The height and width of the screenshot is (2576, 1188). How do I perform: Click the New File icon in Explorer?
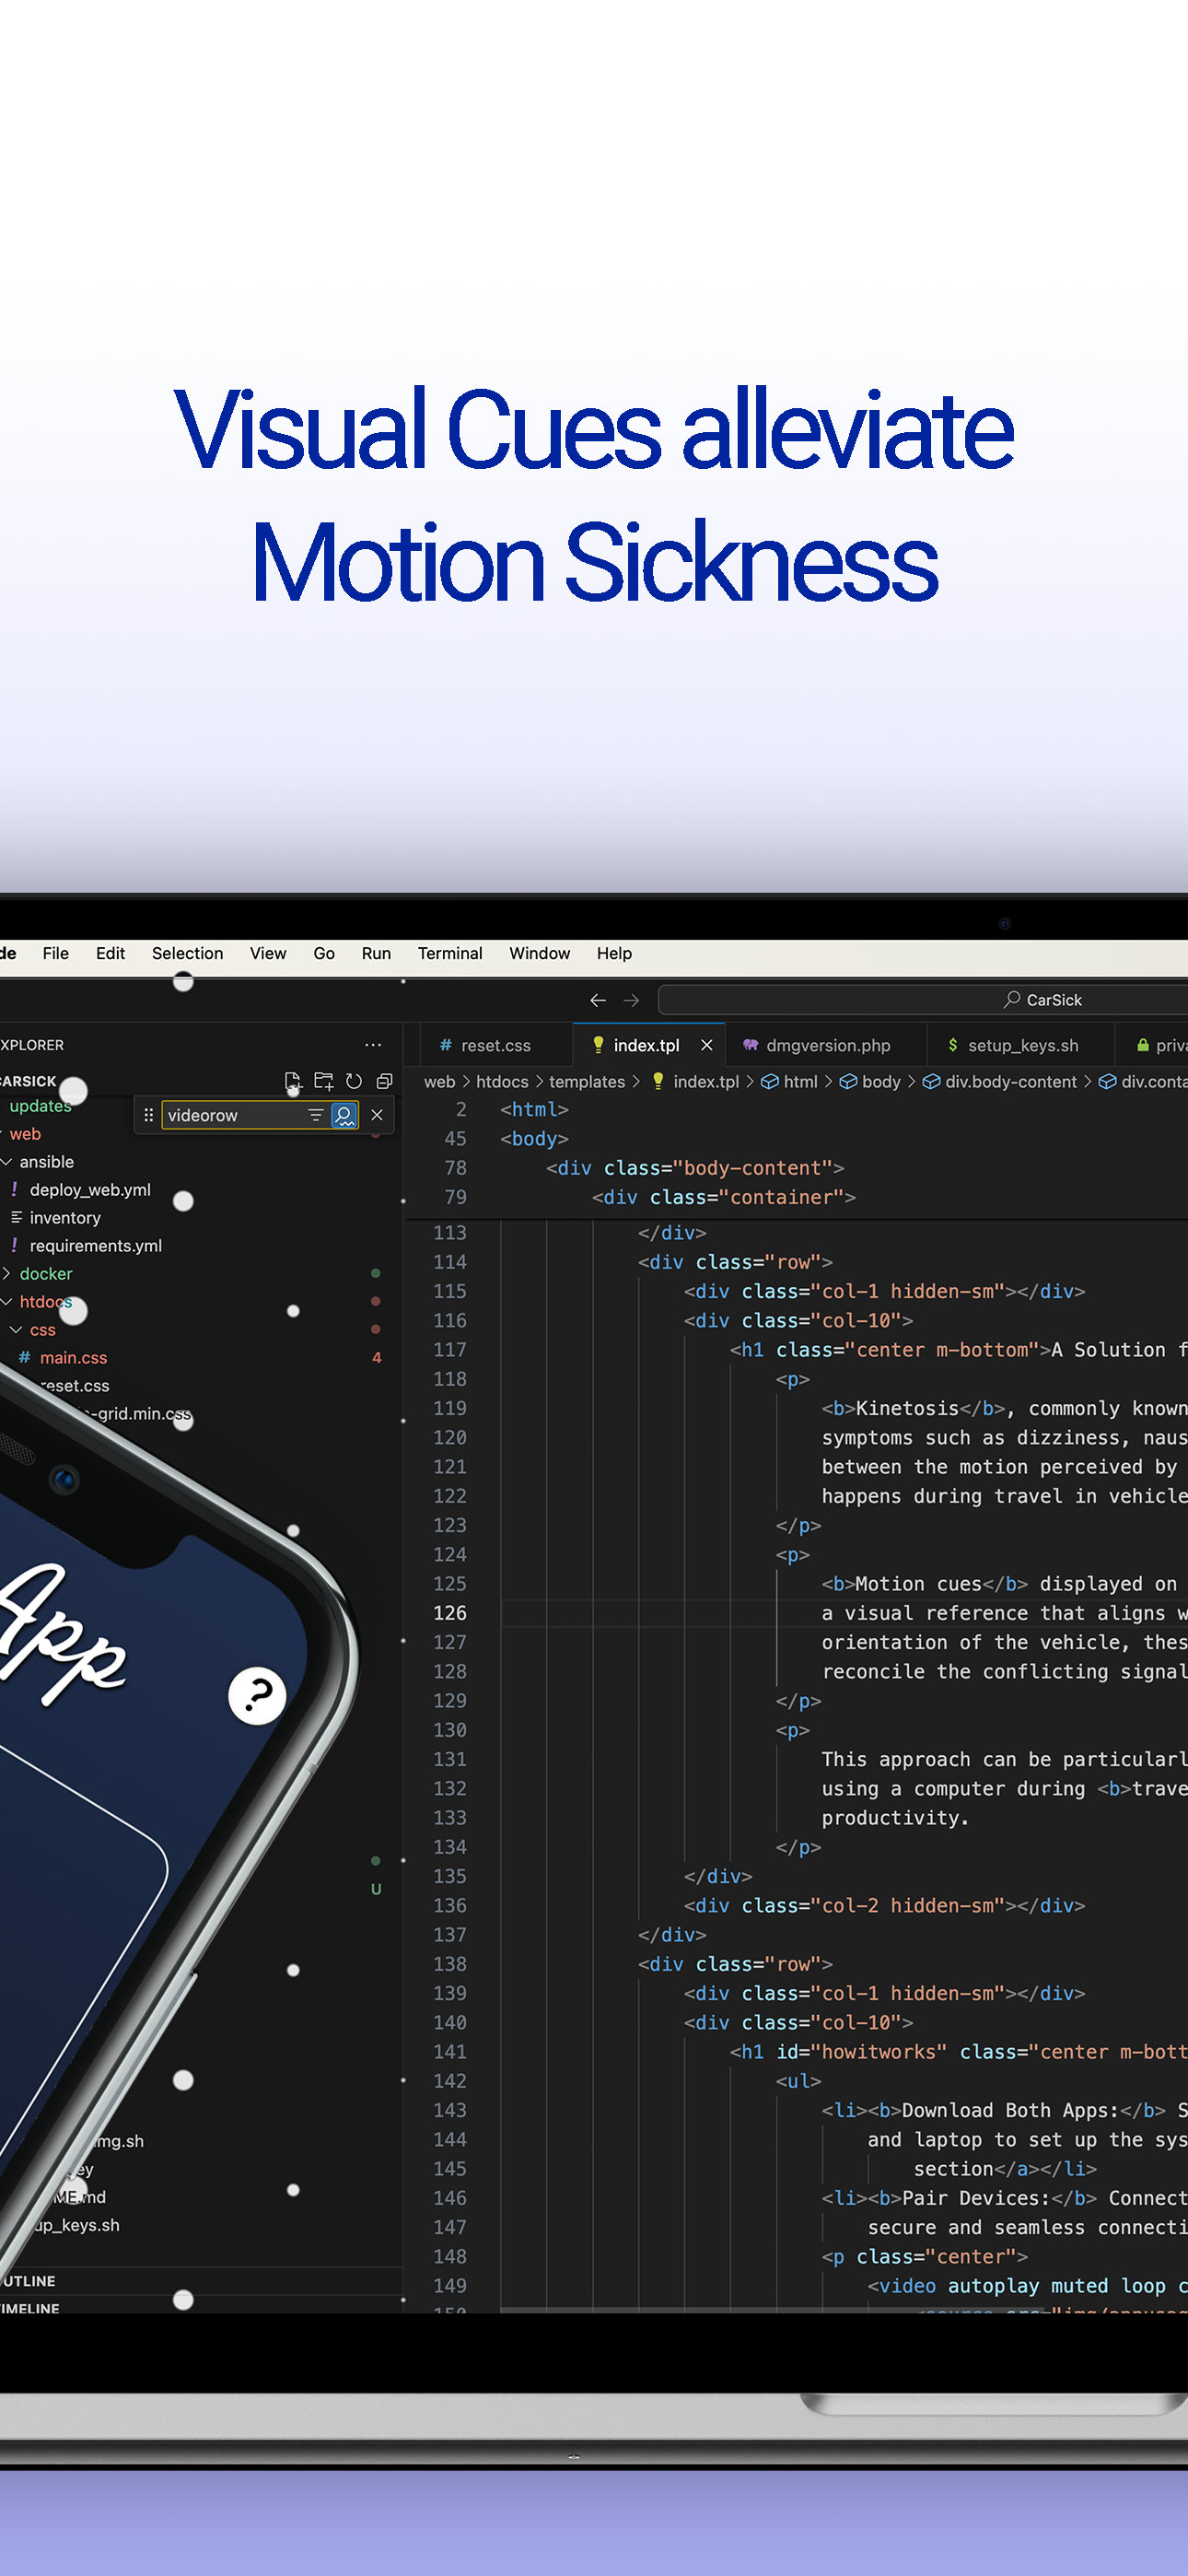tap(293, 1081)
